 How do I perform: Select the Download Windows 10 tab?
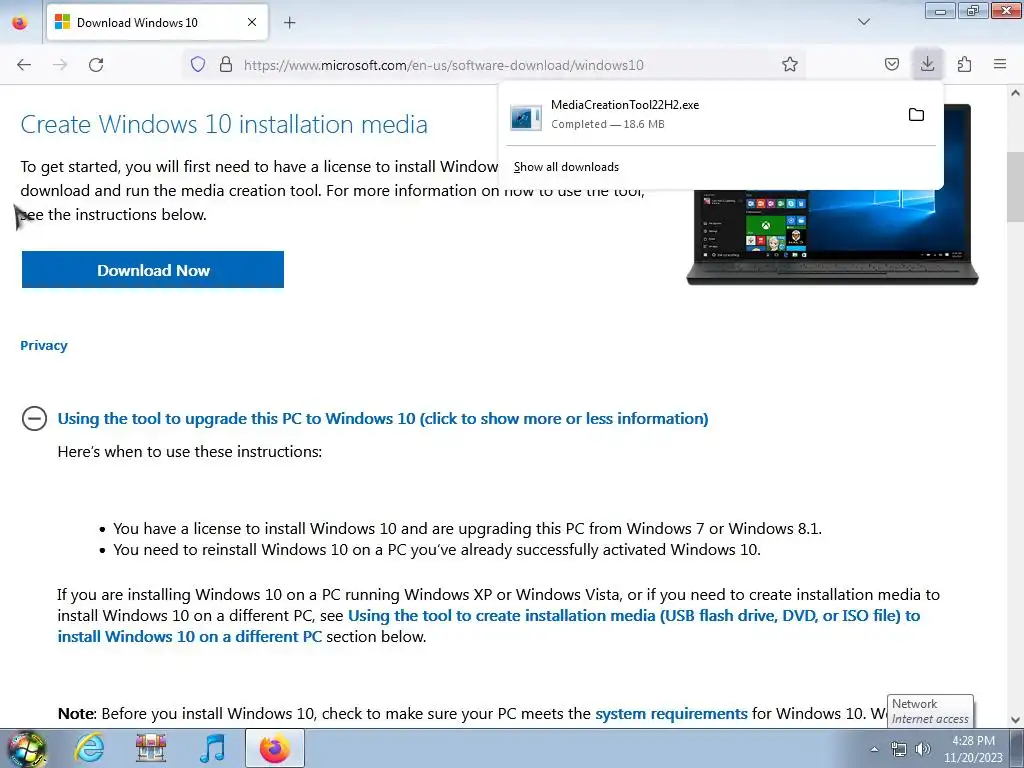tap(157, 22)
